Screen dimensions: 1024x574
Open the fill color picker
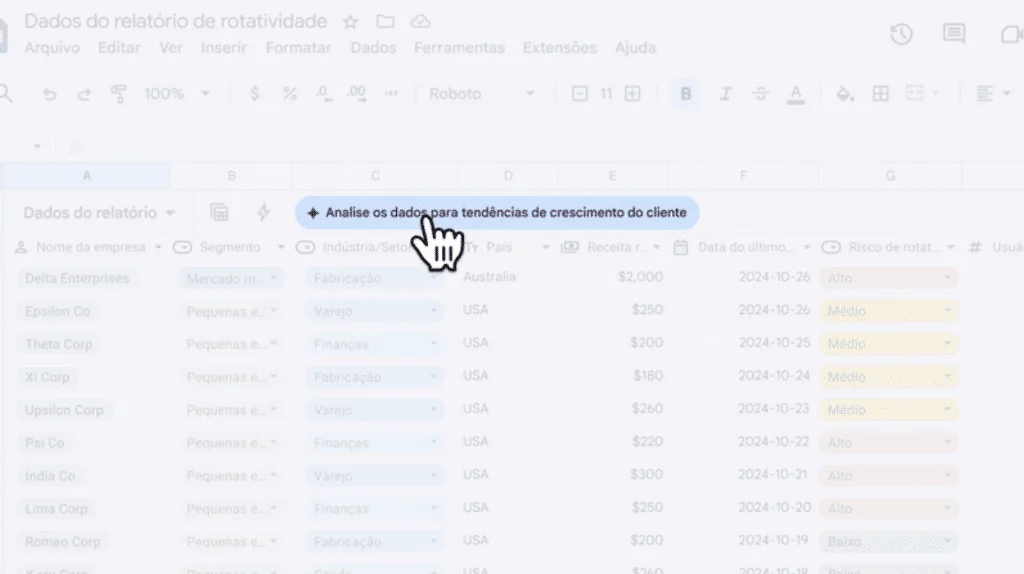[x=845, y=94]
